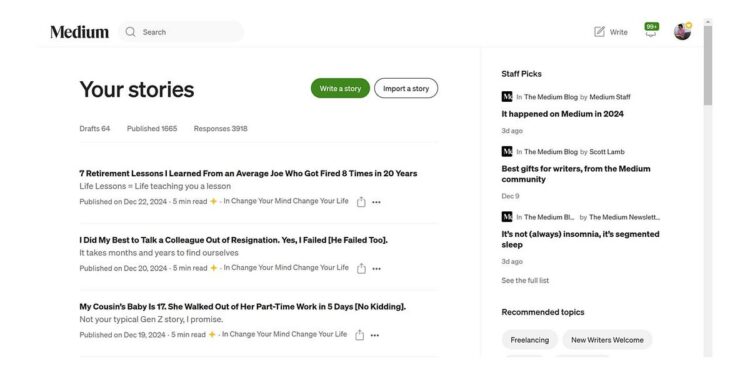Click the Write a story button

pos(340,88)
